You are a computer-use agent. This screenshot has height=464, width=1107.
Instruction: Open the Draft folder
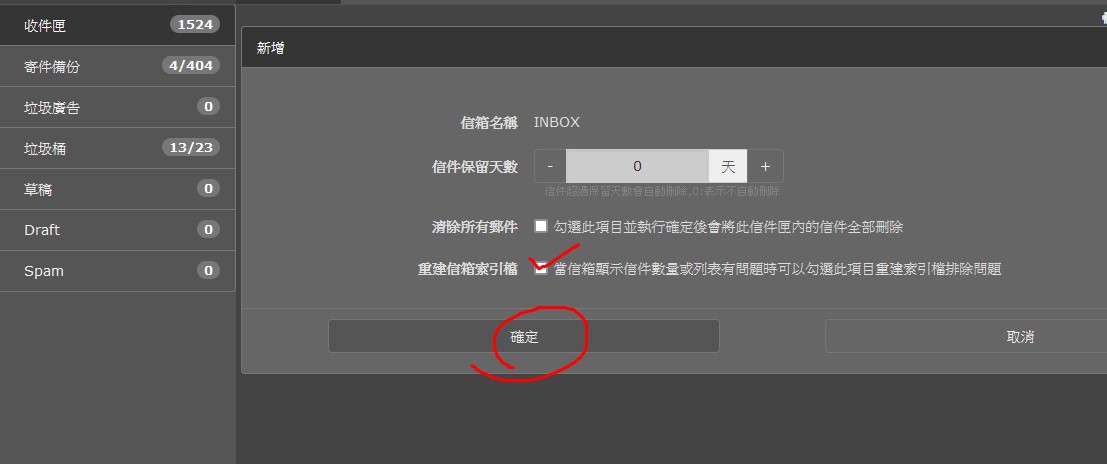click(117, 230)
